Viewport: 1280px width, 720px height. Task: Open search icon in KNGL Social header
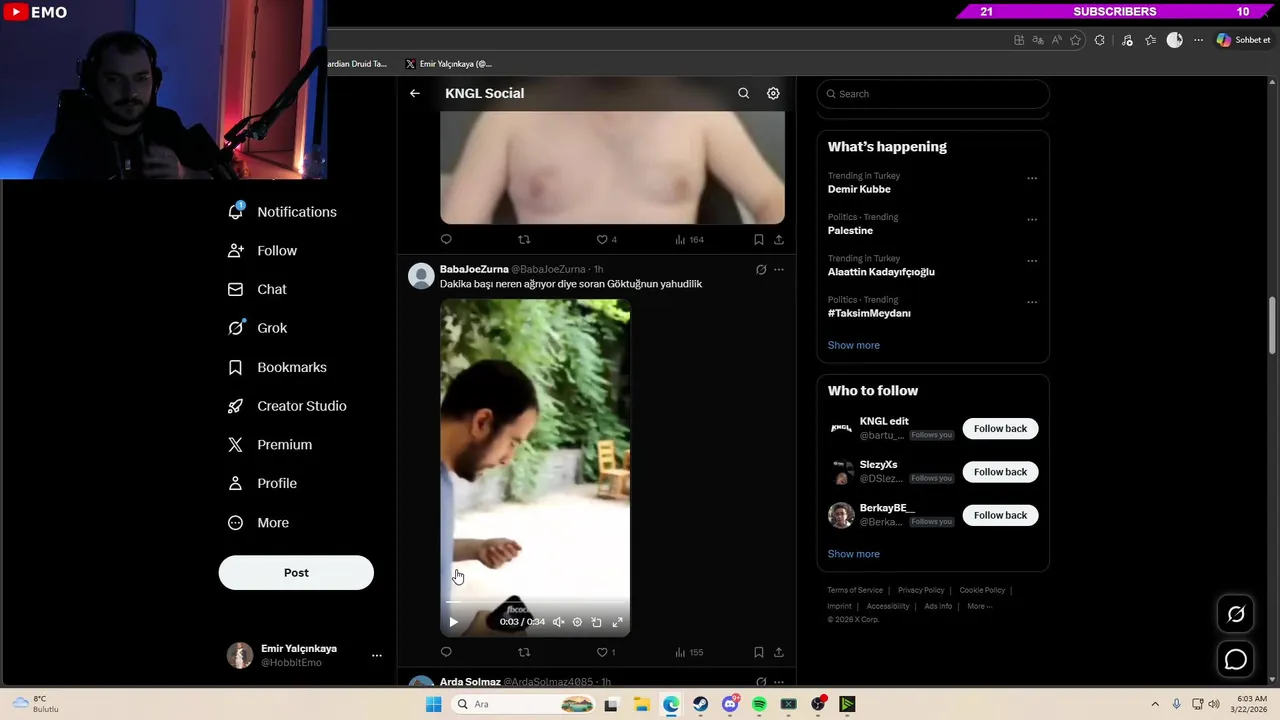[x=743, y=93]
